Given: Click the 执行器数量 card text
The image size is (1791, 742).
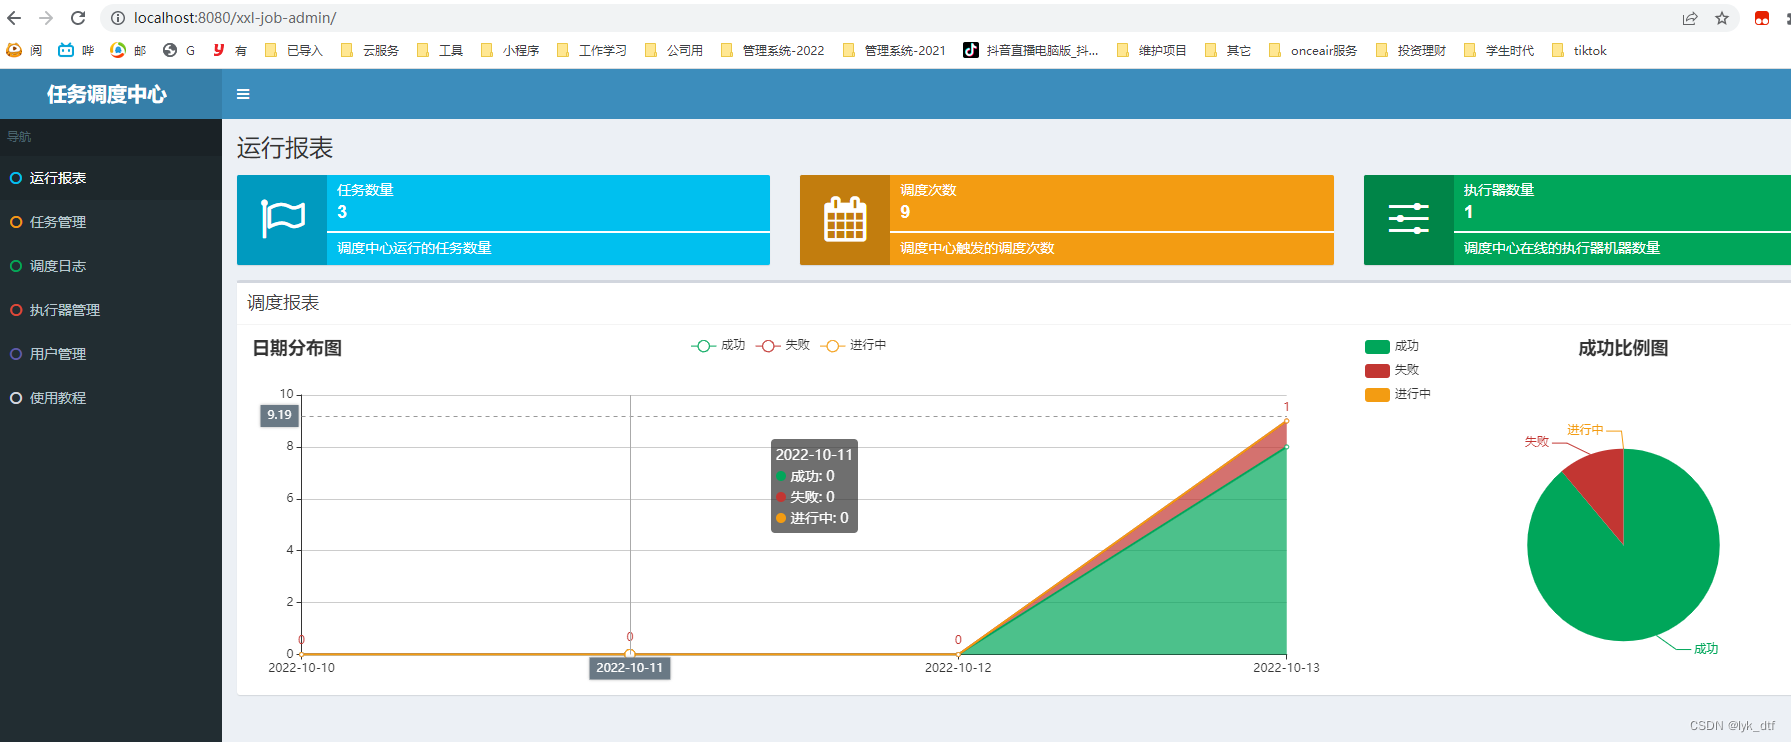Looking at the screenshot, I should [1498, 190].
